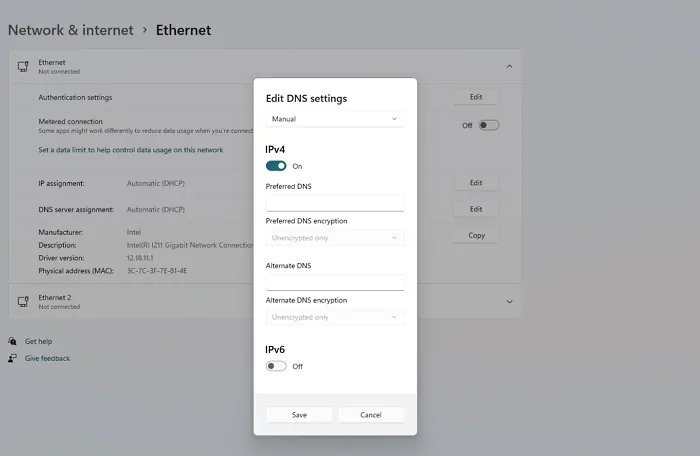Open the Get help icon
This screenshot has width=700, height=456.
point(12,341)
